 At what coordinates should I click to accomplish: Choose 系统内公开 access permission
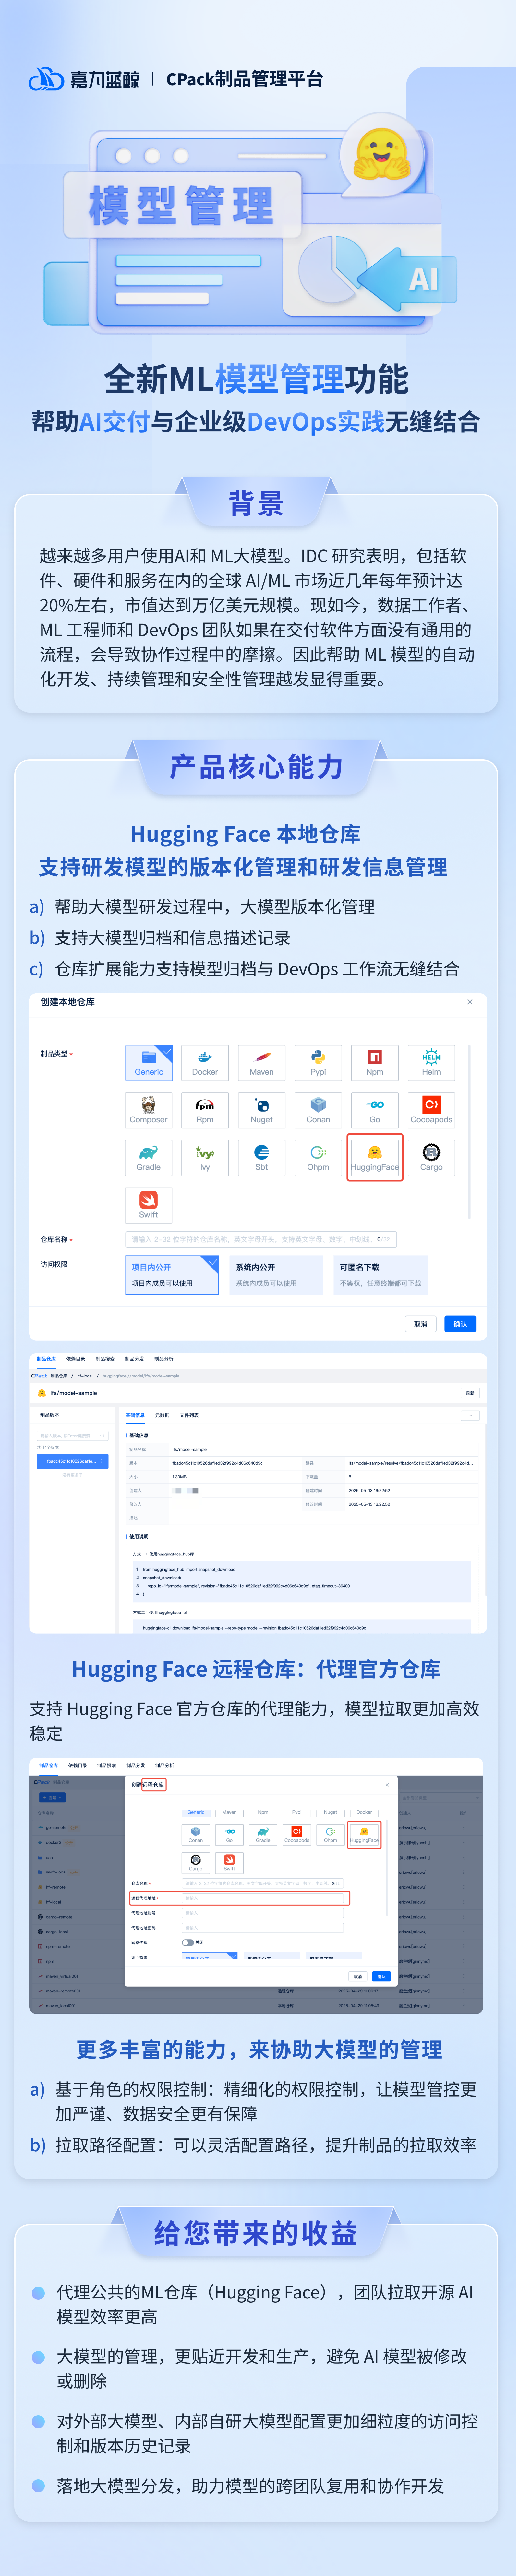276,1275
